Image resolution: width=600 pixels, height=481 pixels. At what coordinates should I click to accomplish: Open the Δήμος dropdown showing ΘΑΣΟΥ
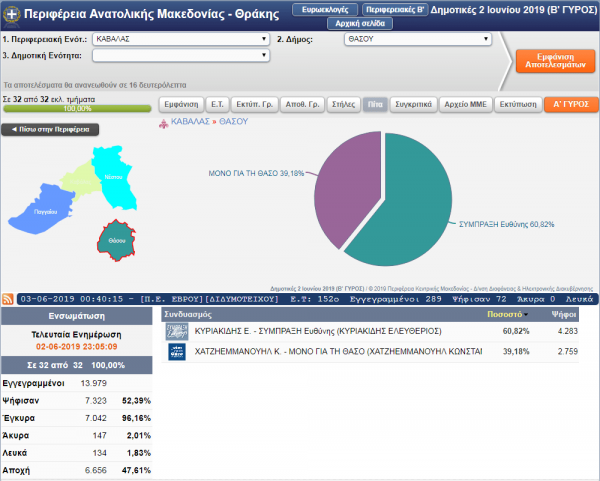(416, 39)
